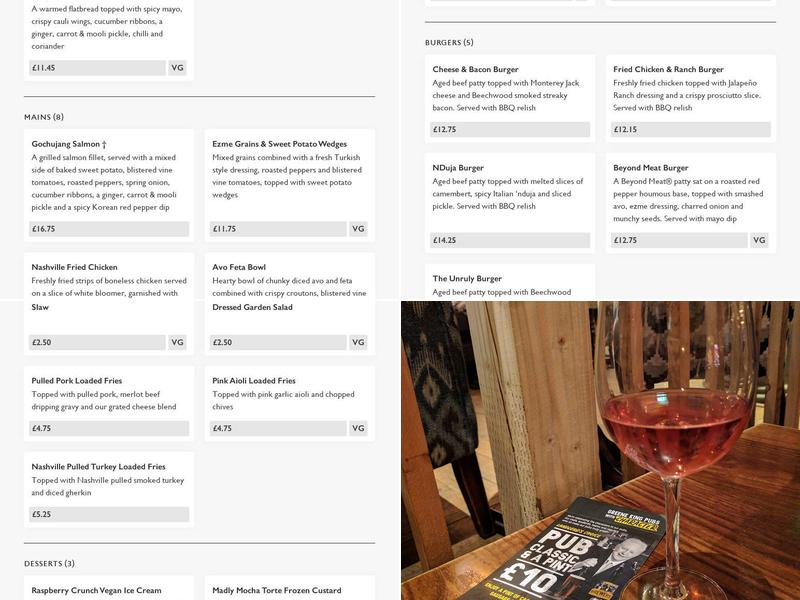Select The Unruly Burger card
This screenshot has width=800, height=600.
coord(510,282)
